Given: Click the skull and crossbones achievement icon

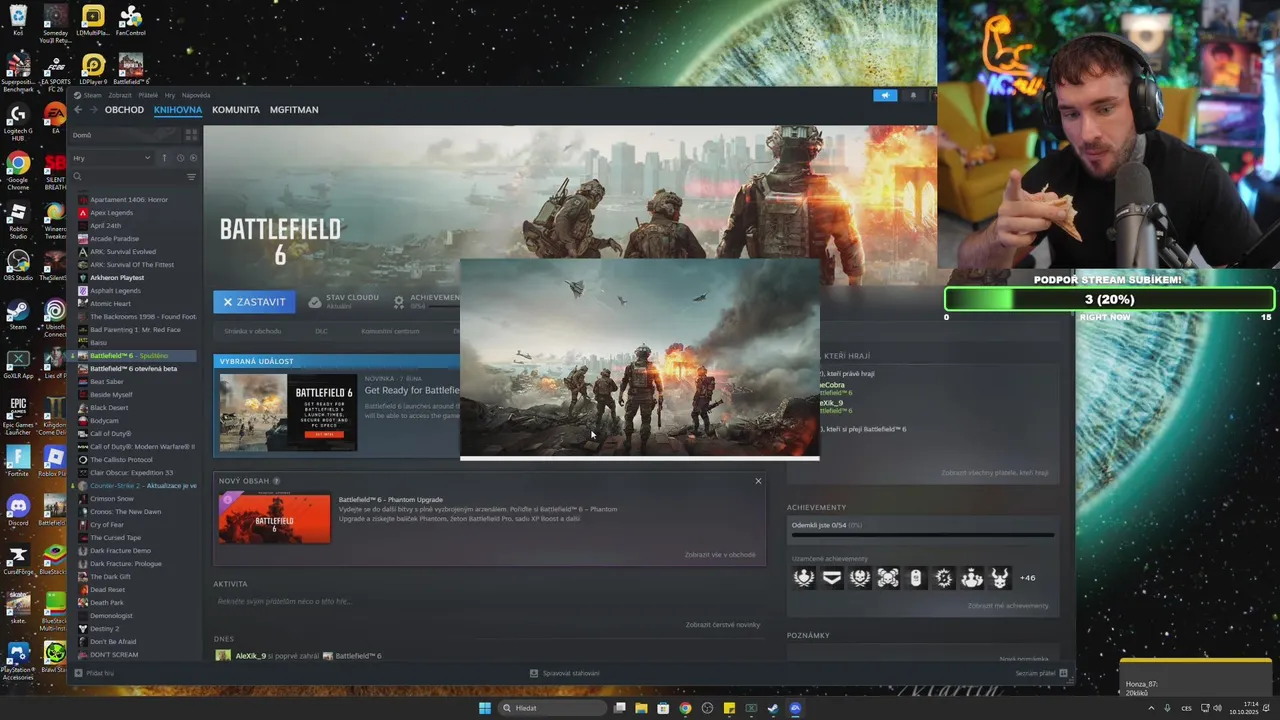Looking at the screenshot, I should (888, 578).
